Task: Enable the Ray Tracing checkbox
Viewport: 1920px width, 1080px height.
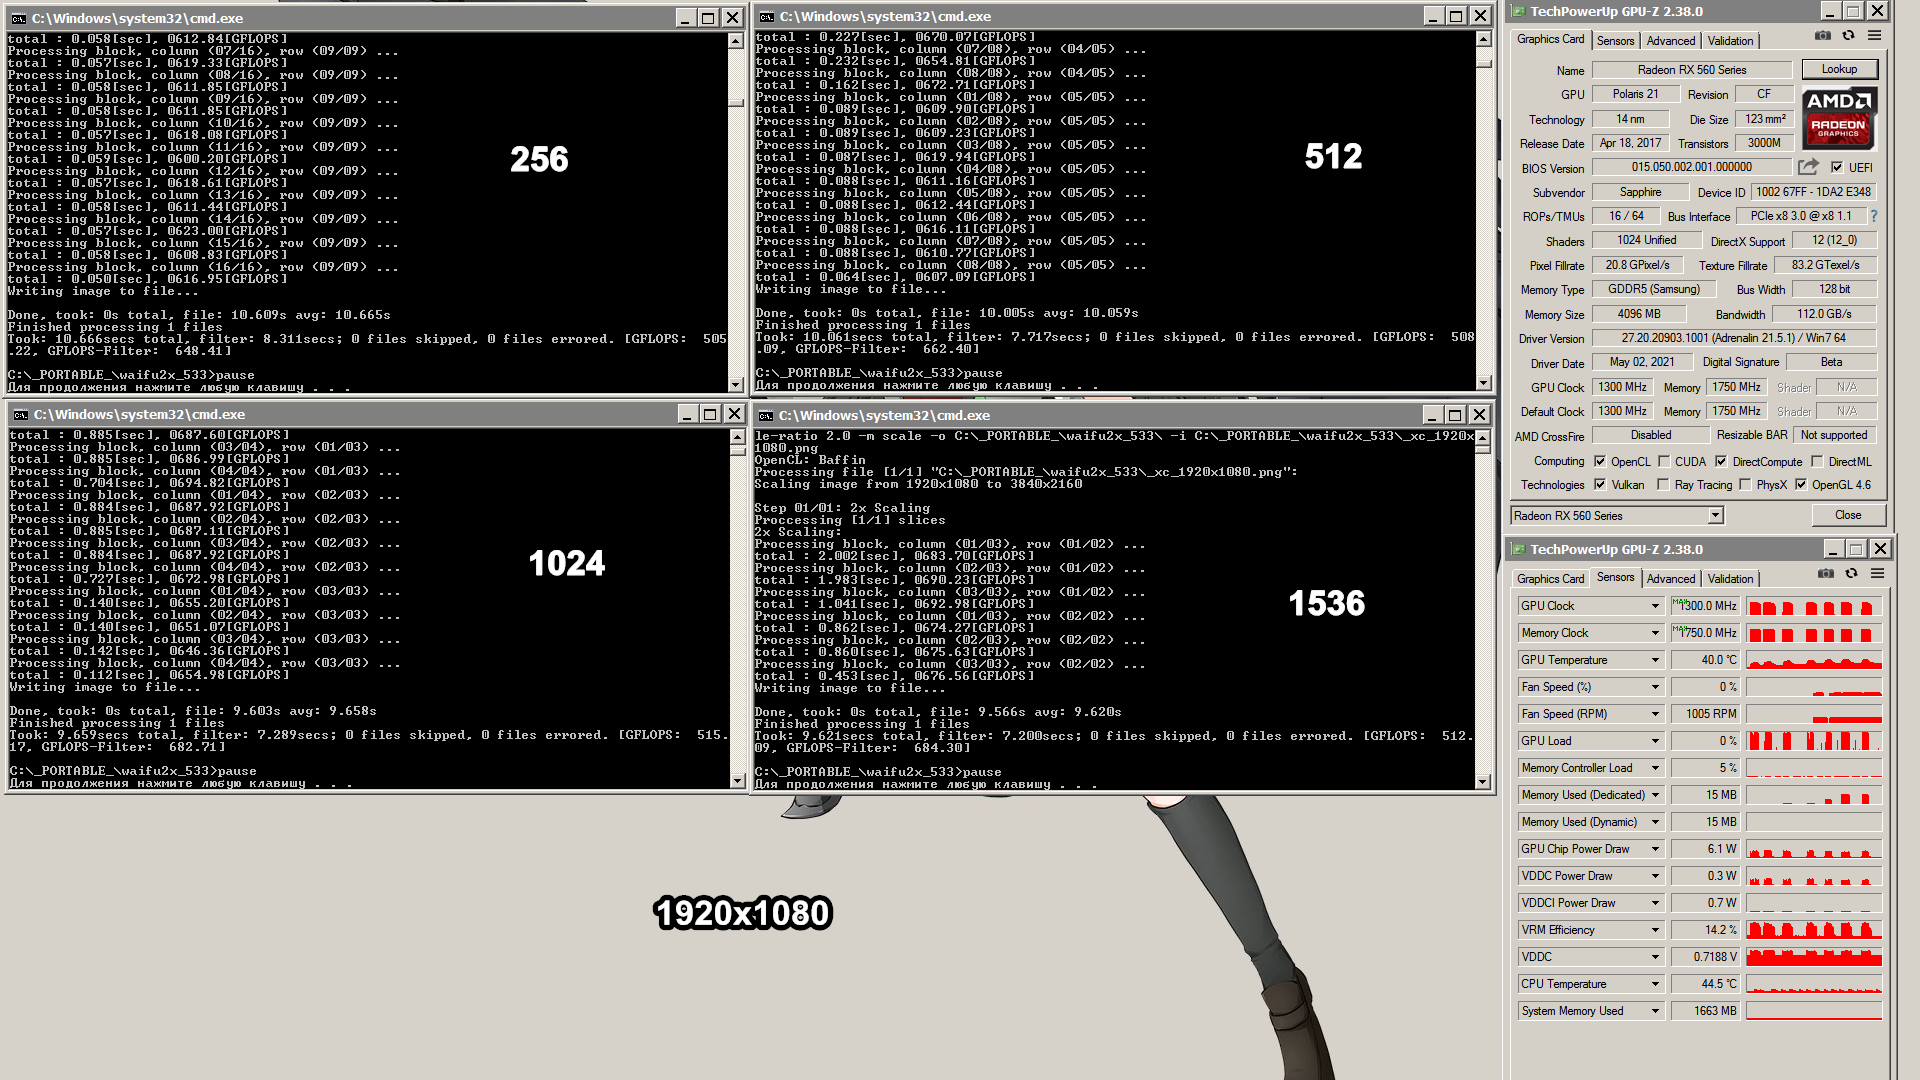Action: tap(1663, 484)
